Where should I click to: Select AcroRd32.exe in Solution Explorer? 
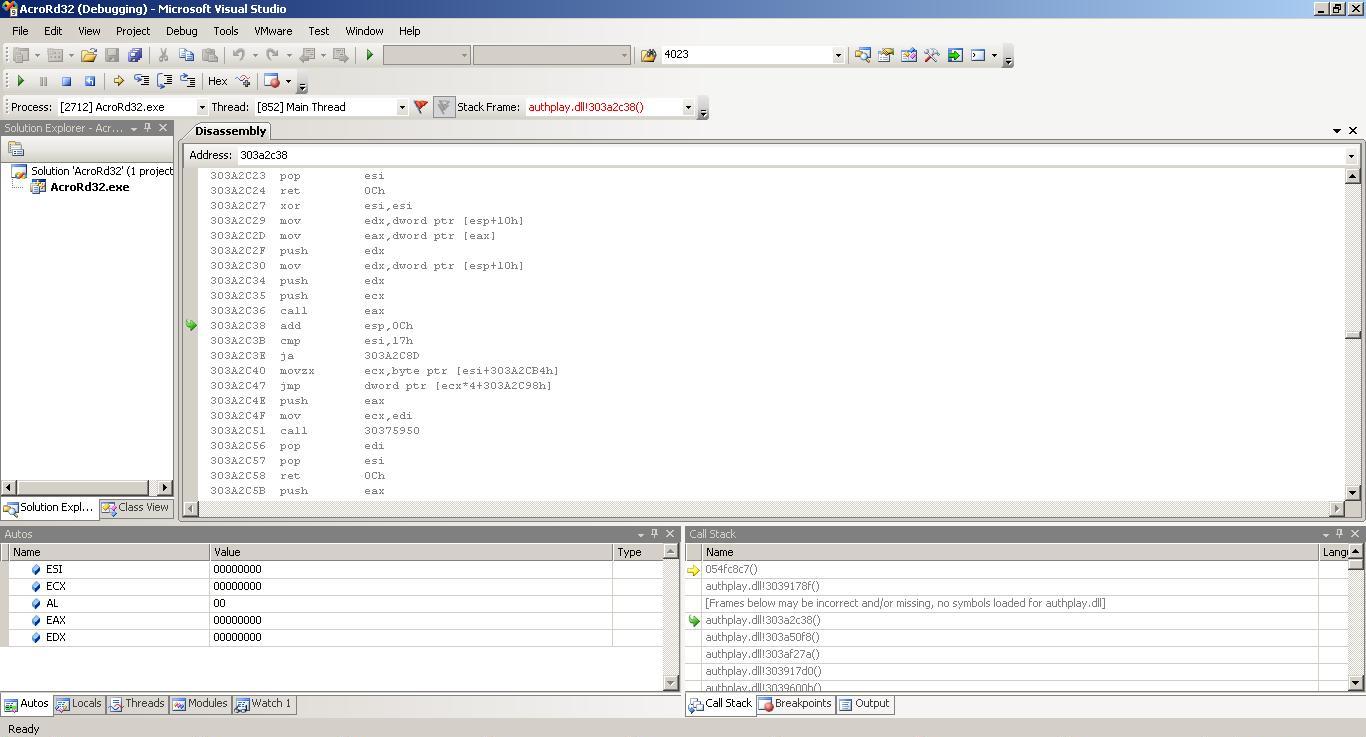[x=89, y=187]
